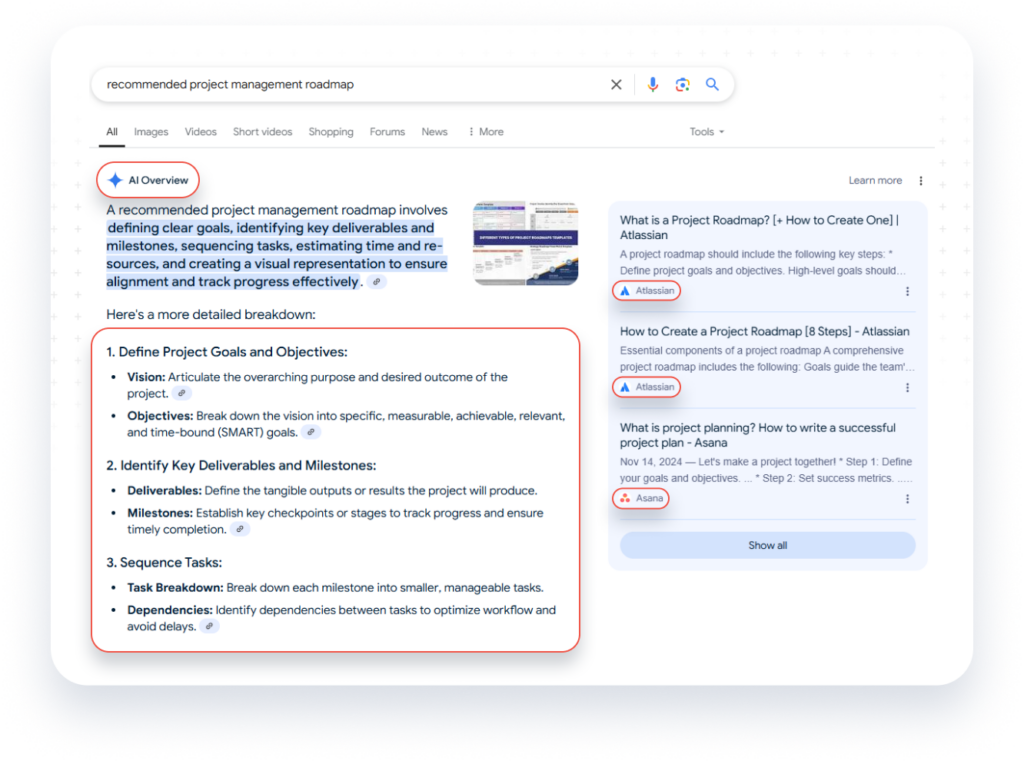1024x761 pixels.
Task: Open options menu for 8 Steps result
Action: click(x=907, y=388)
